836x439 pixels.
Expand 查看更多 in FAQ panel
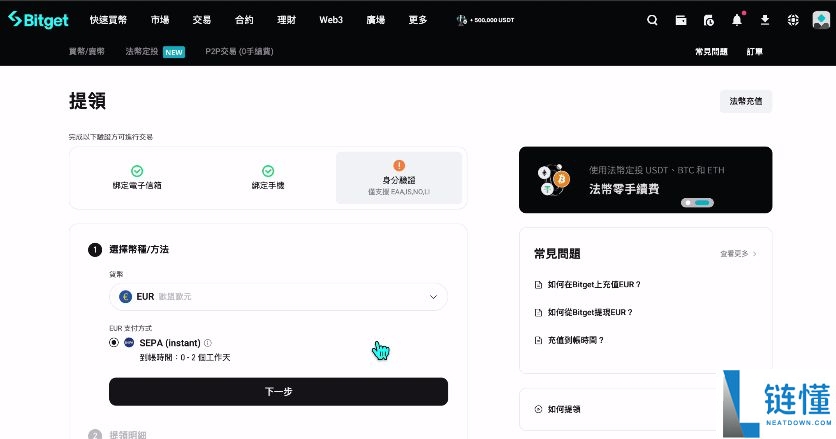point(738,253)
